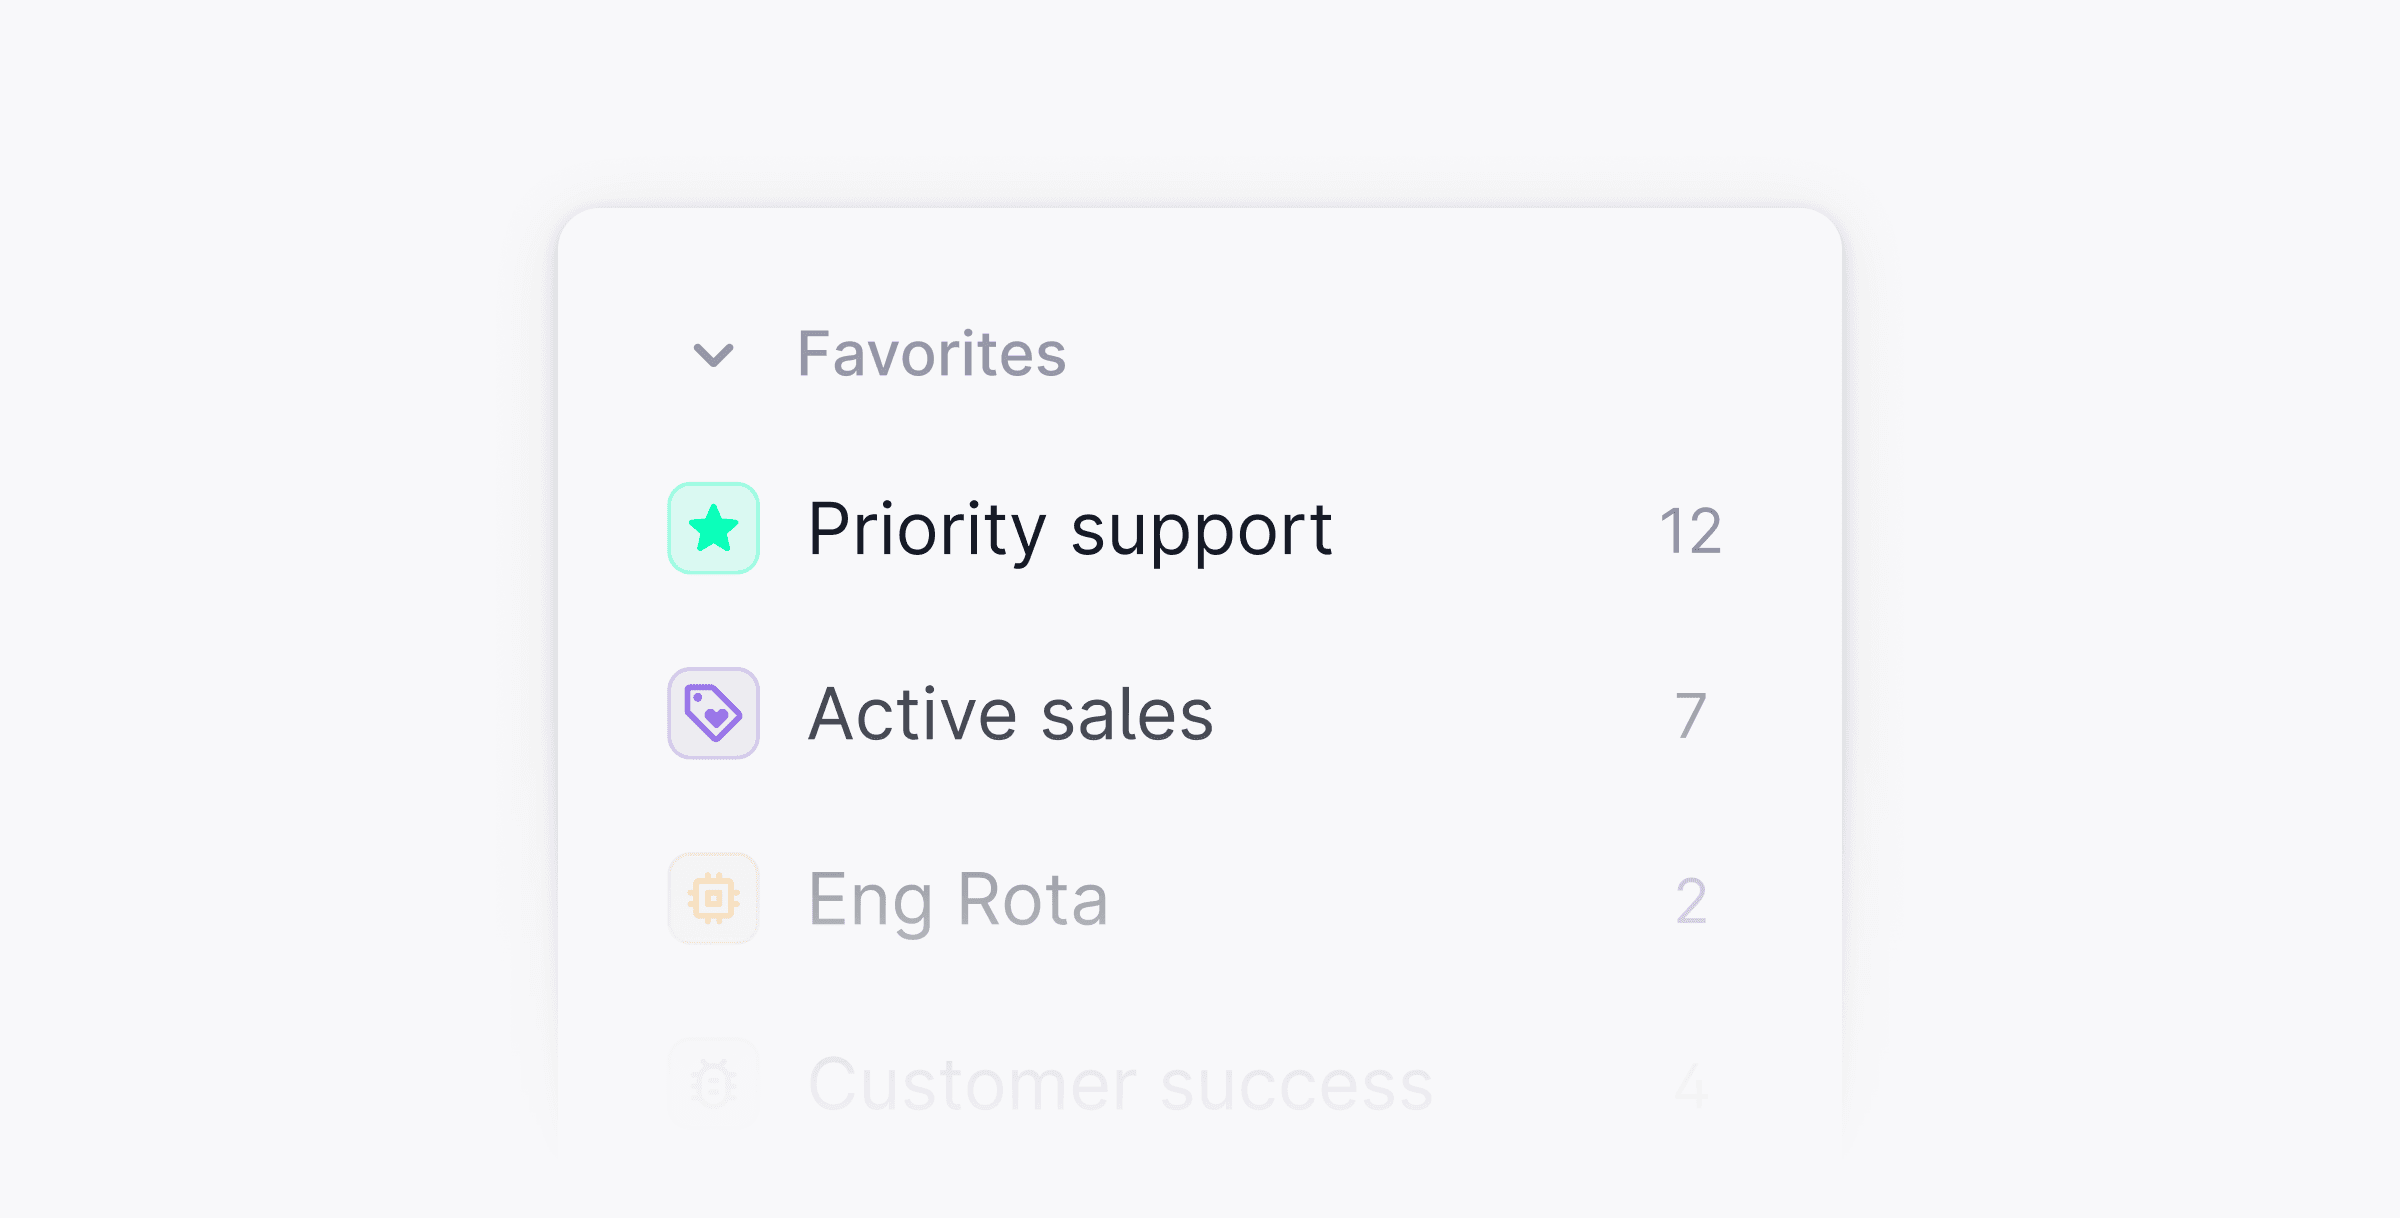Click the word "success" in Customer success
2400x1218 pixels.
(x=1296, y=1084)
